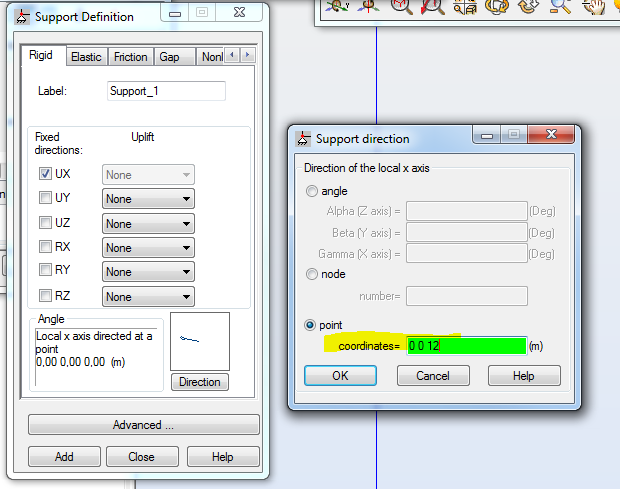Open the Gap tab

click(x=174, y=57)
